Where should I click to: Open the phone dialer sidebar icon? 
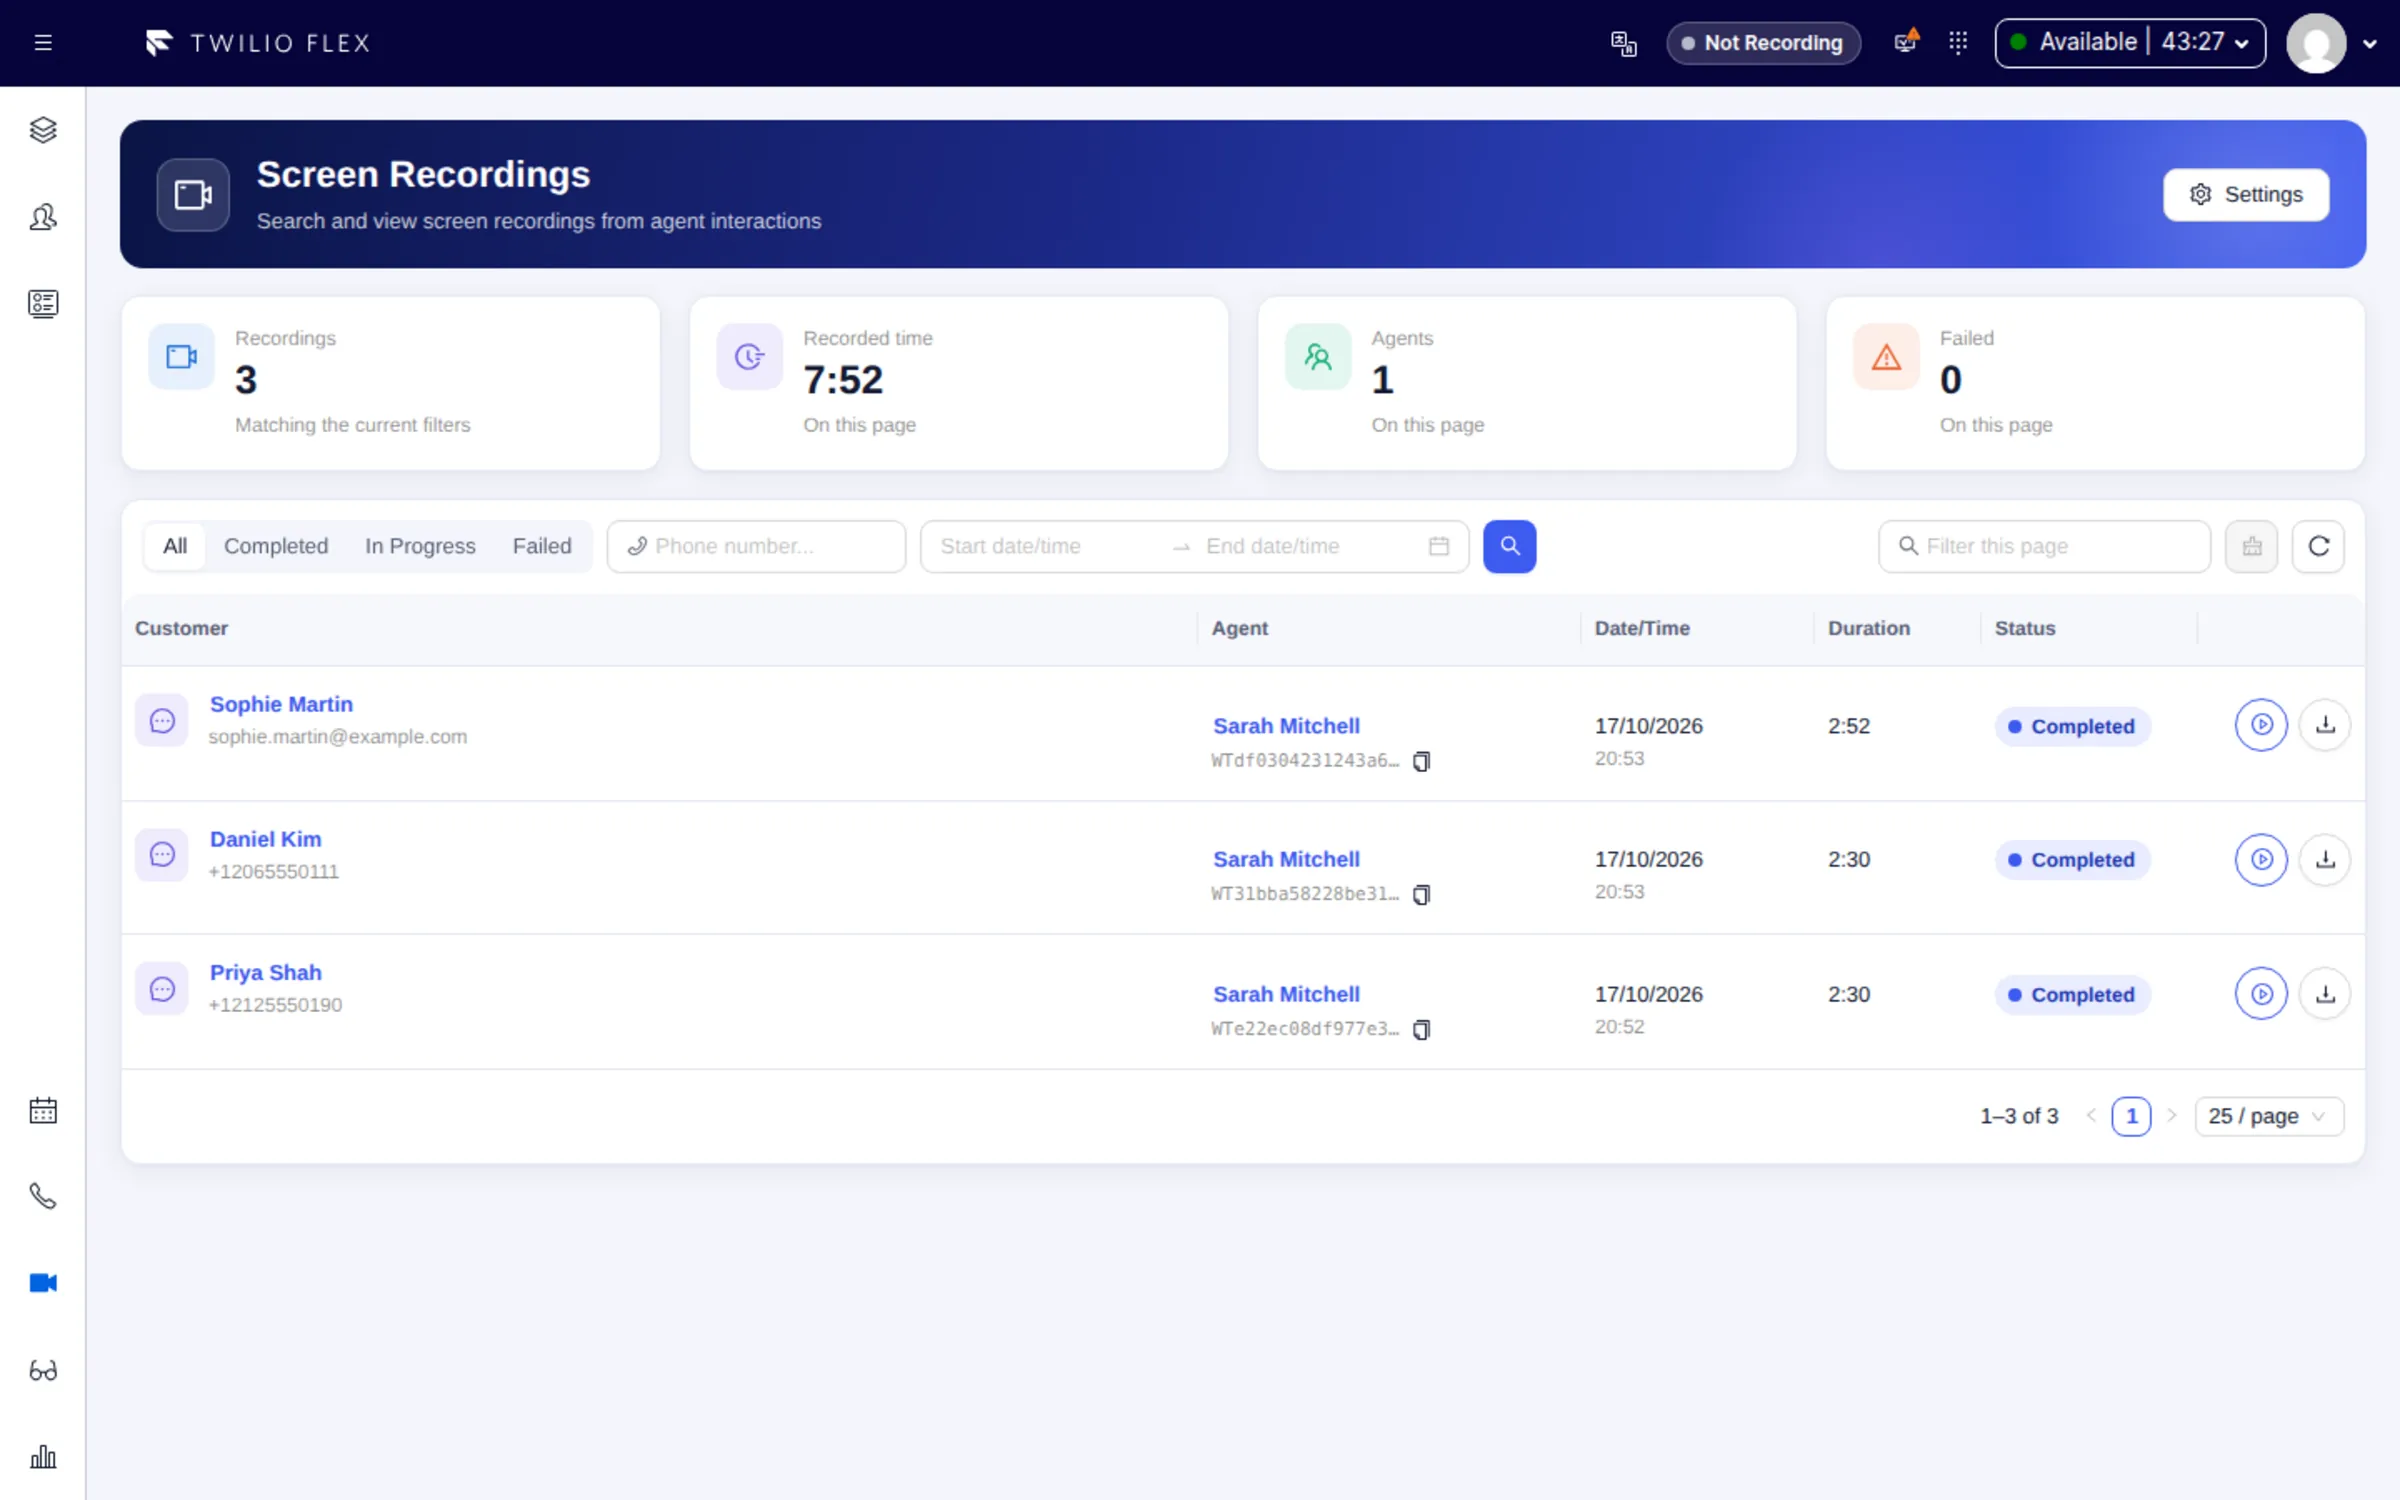click(x=43, y=1196)
